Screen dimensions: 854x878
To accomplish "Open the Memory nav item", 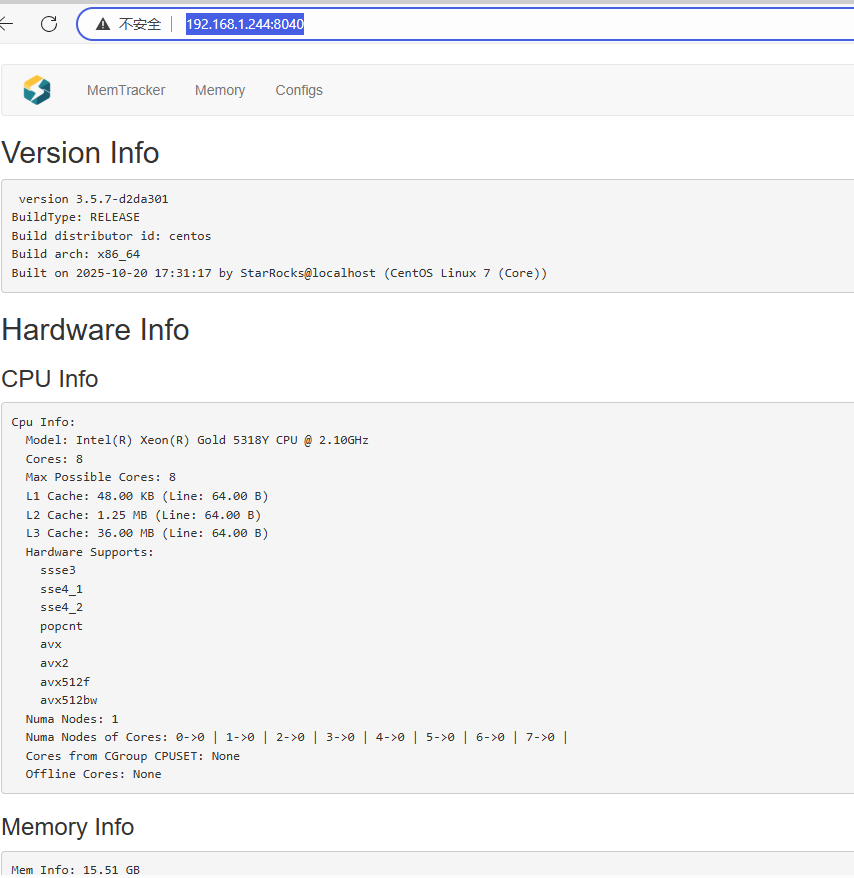I will (220, 90).
